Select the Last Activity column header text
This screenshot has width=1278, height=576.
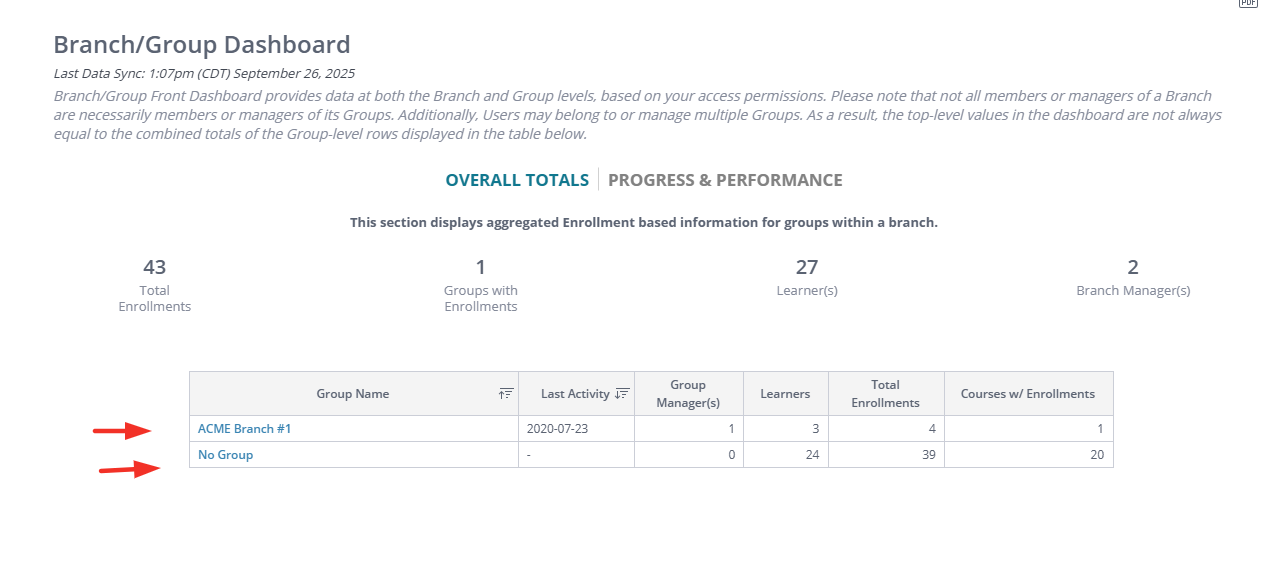click(x=575, y=394)
